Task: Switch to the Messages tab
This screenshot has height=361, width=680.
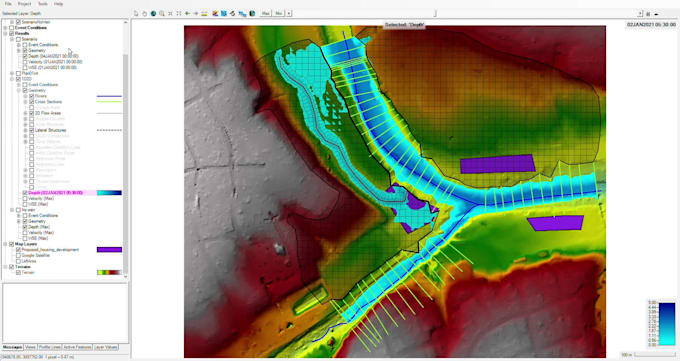Action: point(13,347)
